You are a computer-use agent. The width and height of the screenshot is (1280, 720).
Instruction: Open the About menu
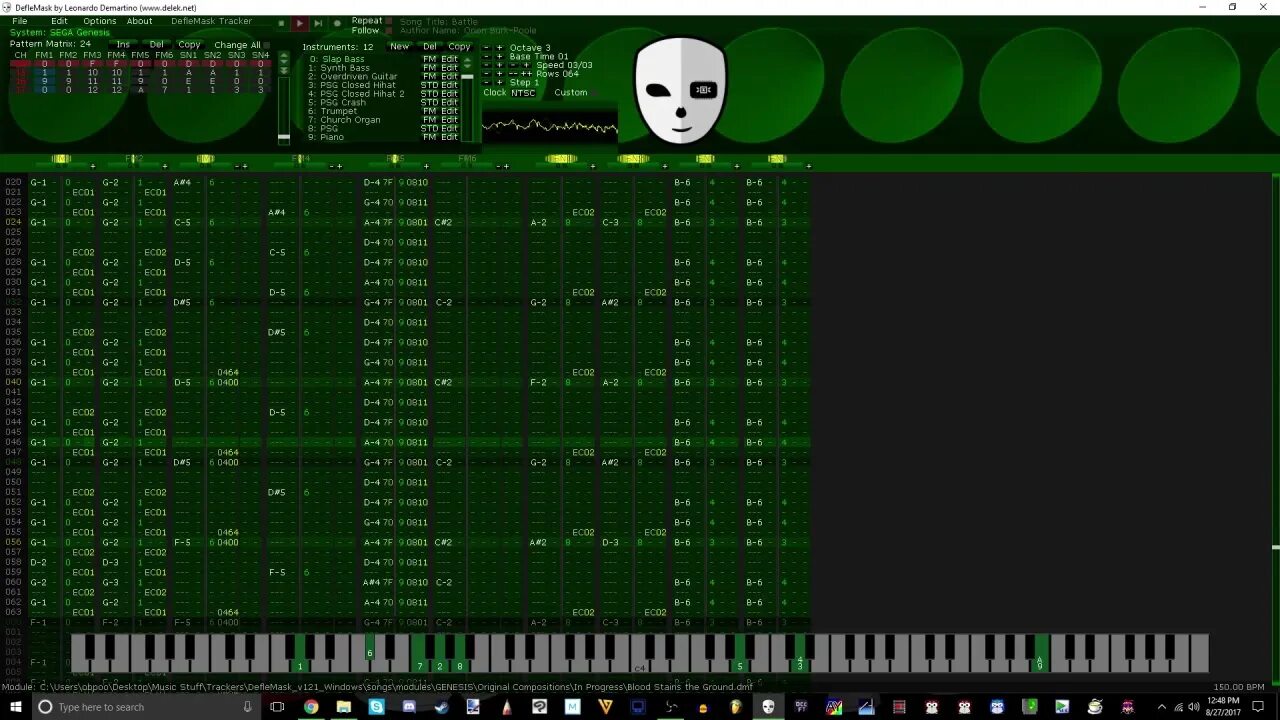coord(140,21)
